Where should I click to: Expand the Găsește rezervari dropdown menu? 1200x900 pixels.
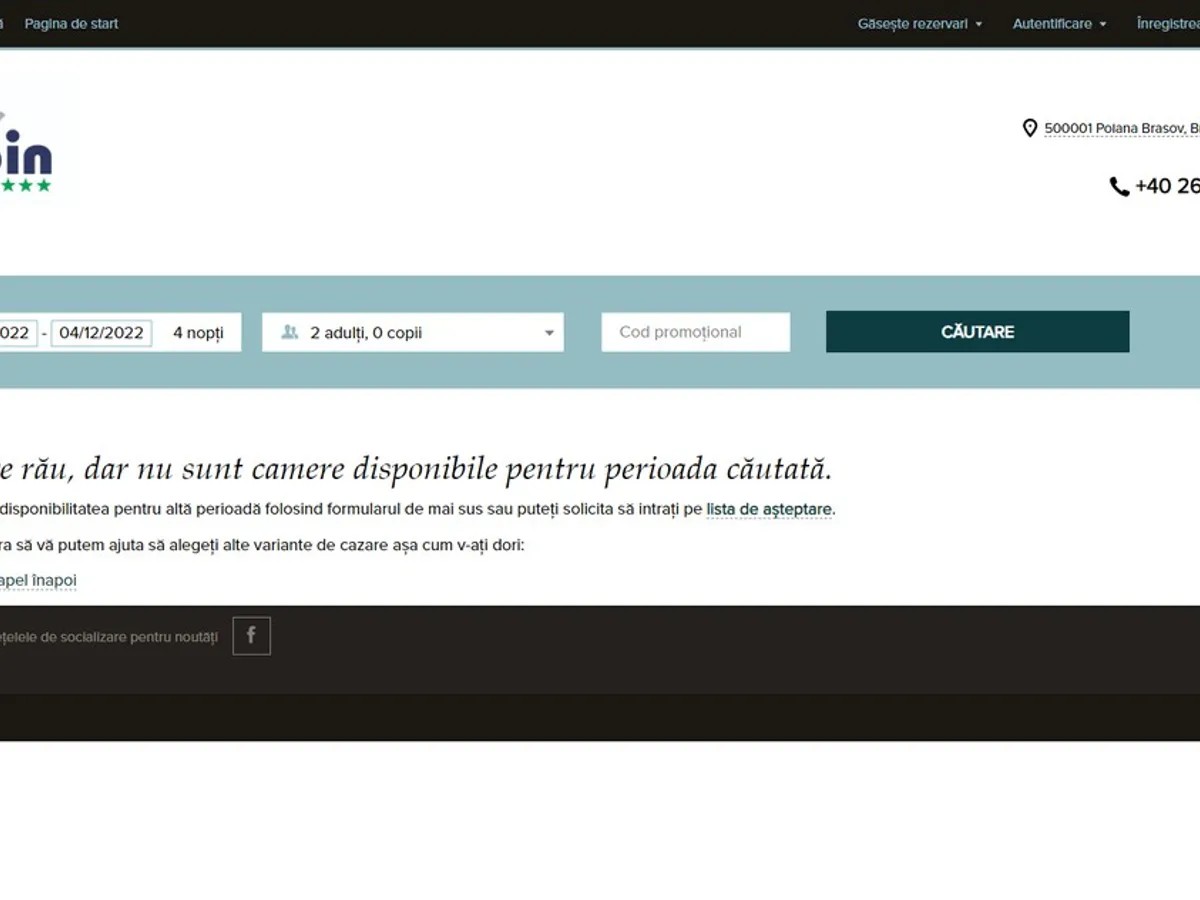pyautogui.click(x=919, y=24)
